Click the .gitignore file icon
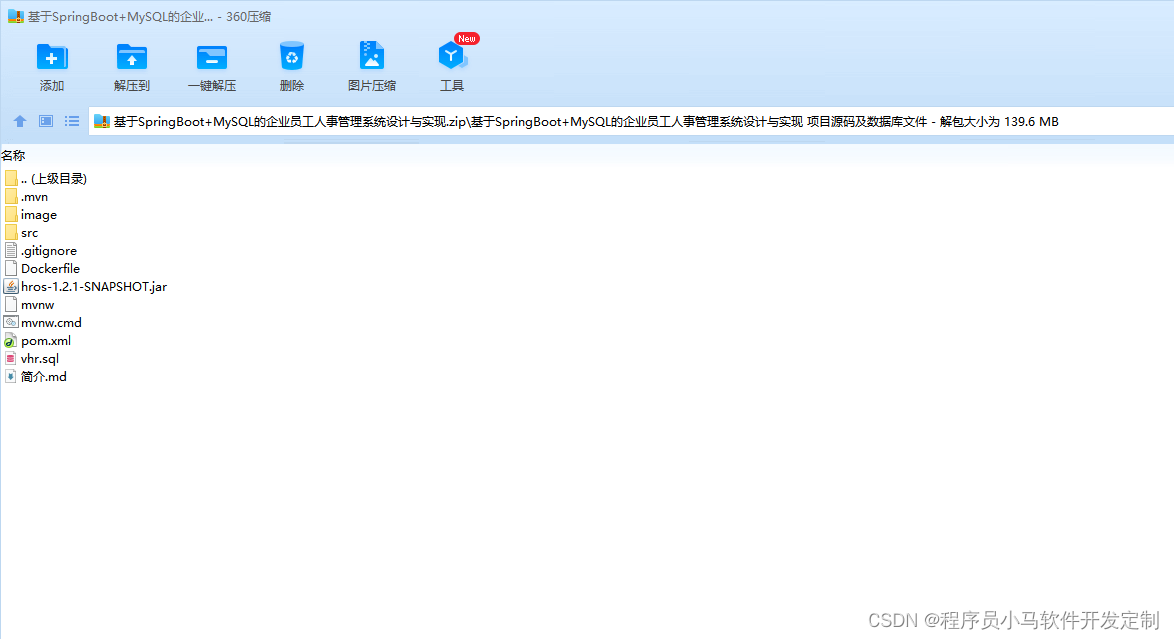This screenshot has width=1174, height=639. (10, 250)
